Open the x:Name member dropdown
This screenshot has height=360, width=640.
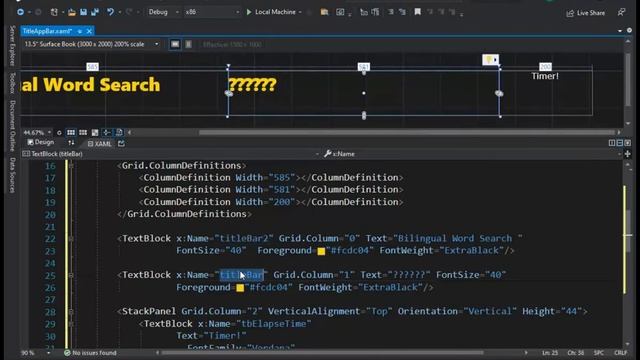point(472,154)
